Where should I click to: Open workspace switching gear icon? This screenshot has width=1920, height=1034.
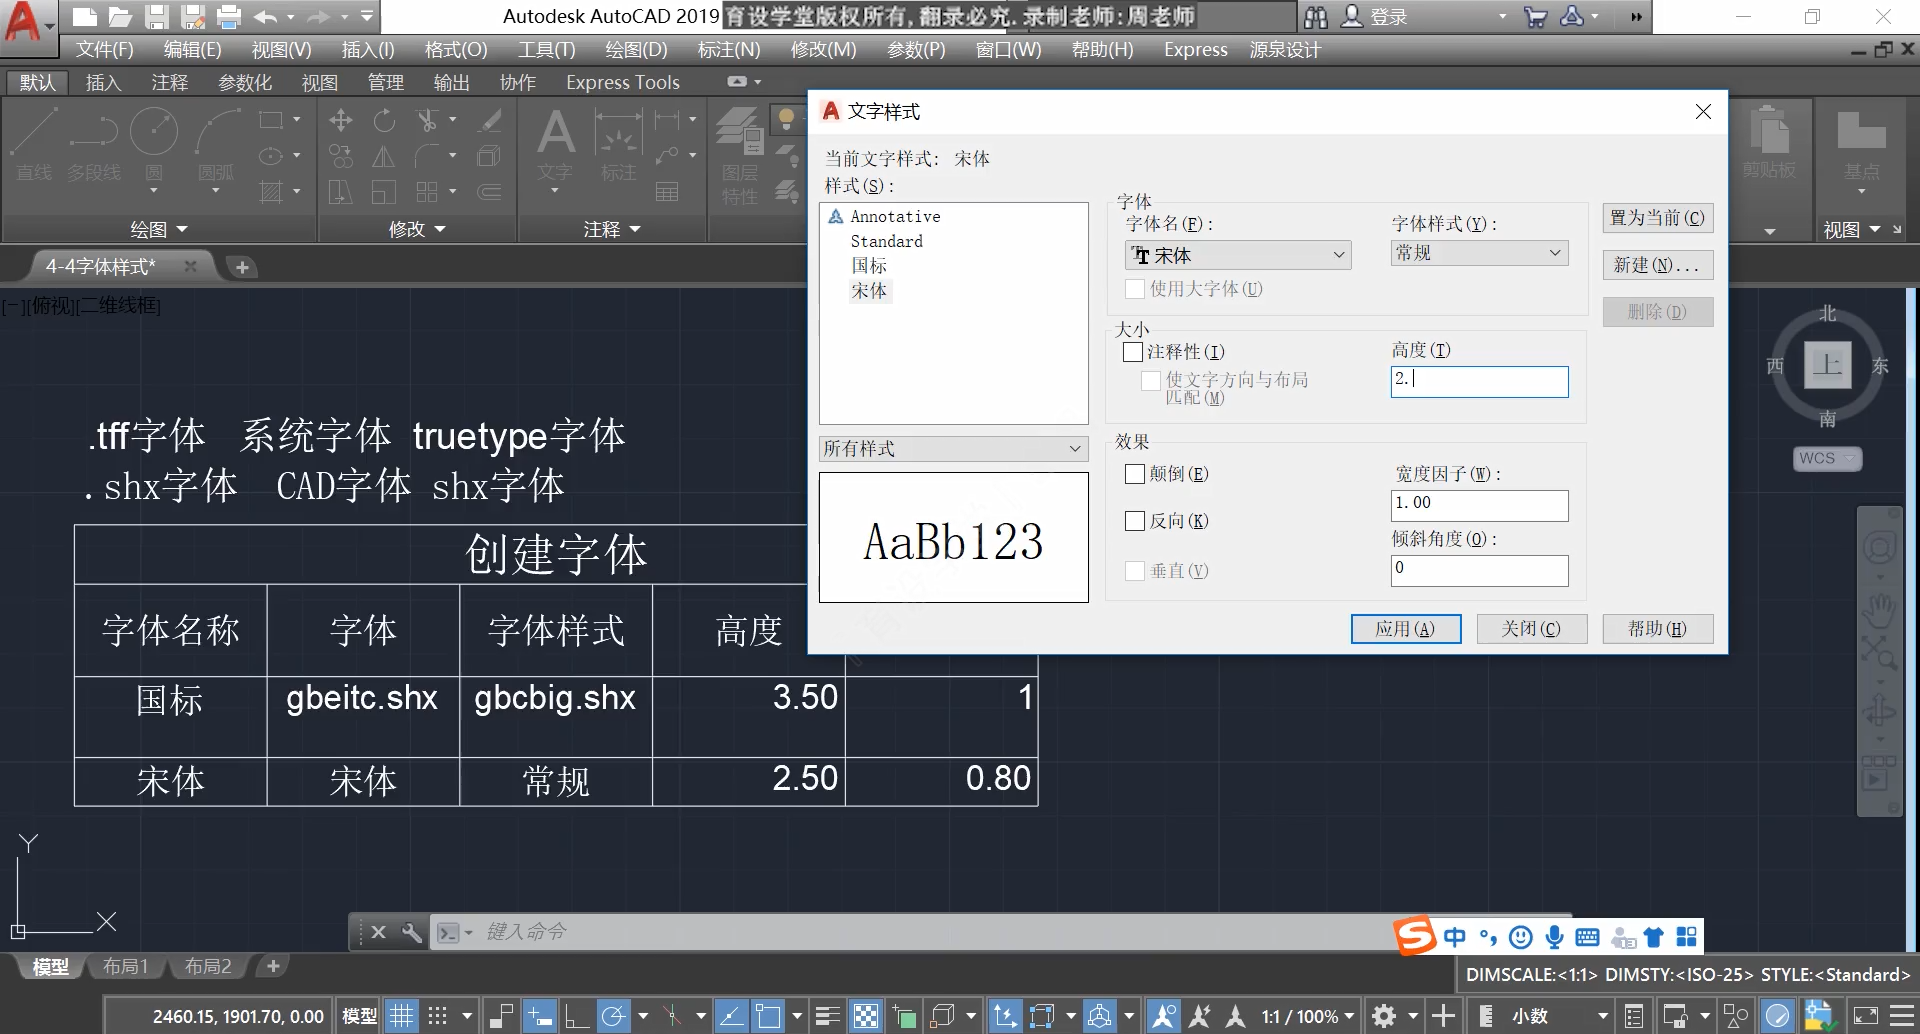coord(1384,1016)
